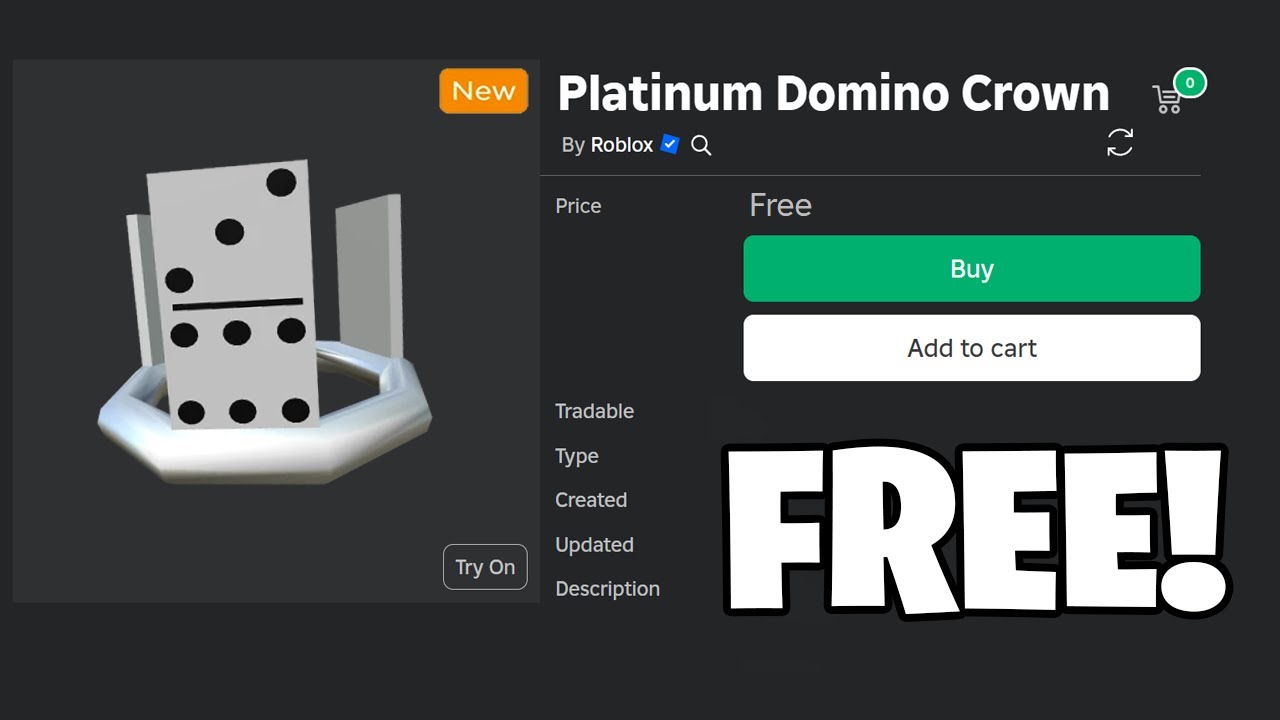The width and height of the screenshot is (1280, 720).
Task: Click the blue verified badge
Action: click(670, 145)
